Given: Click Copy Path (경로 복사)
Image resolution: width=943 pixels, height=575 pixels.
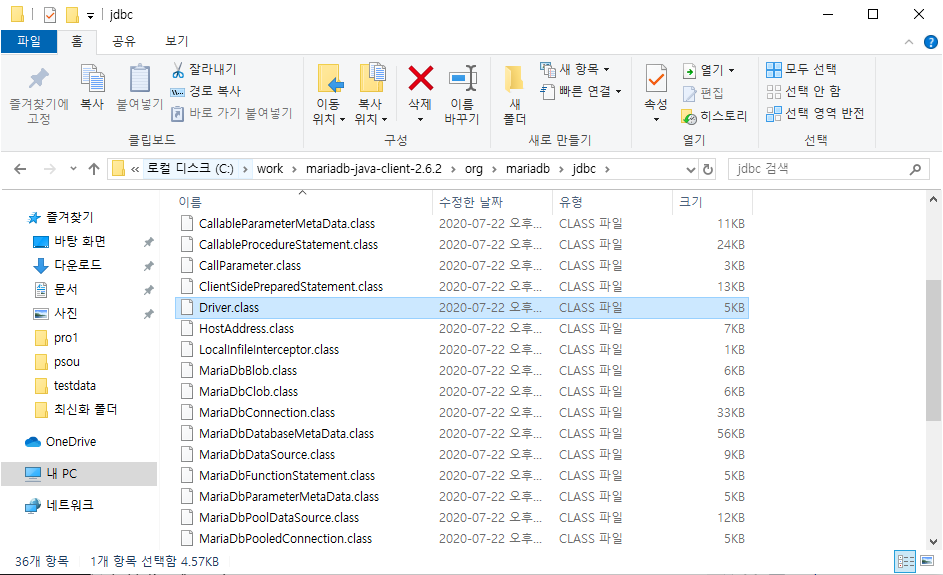Looking at the screenshot, I should pos(205,91).
